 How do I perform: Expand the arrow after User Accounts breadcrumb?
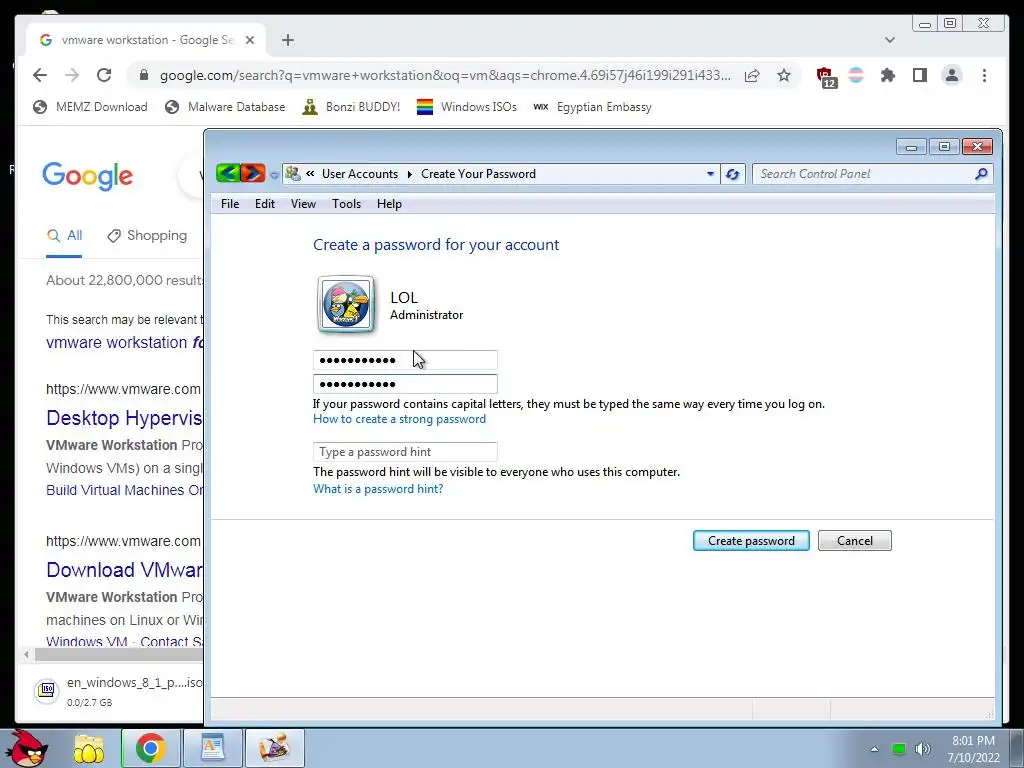pos(409,174)
